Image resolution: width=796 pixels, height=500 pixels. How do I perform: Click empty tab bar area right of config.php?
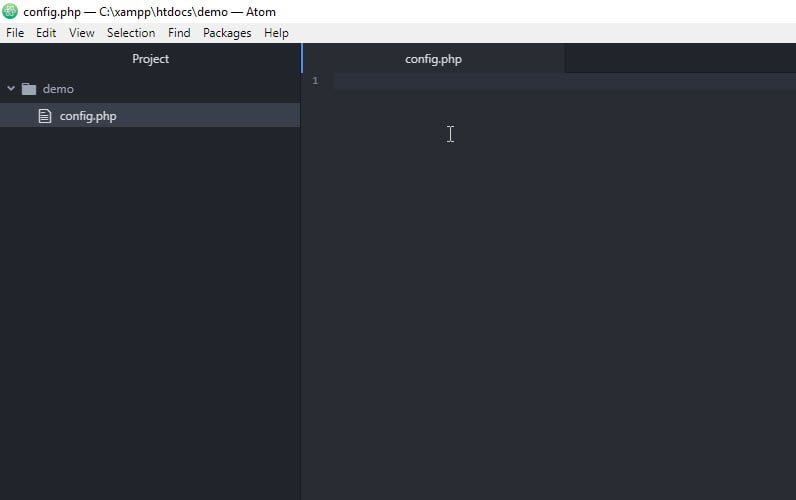[x=680, y=59]
